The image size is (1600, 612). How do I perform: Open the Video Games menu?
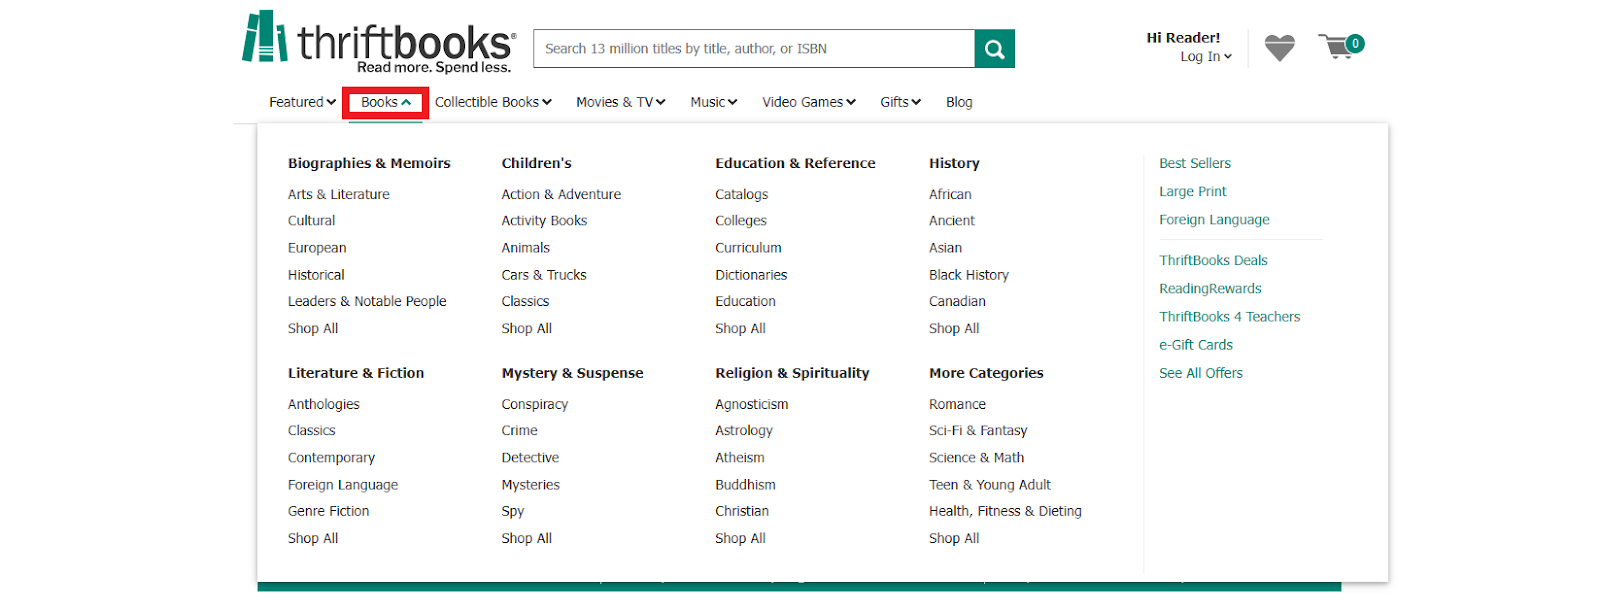[x=809, y=102]
